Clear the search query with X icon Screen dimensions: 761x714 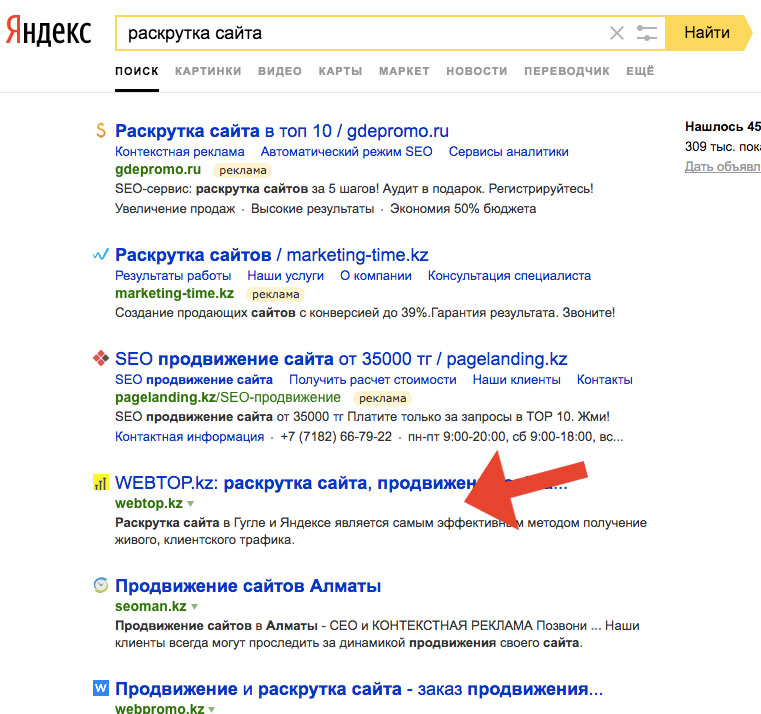(616, 33)
